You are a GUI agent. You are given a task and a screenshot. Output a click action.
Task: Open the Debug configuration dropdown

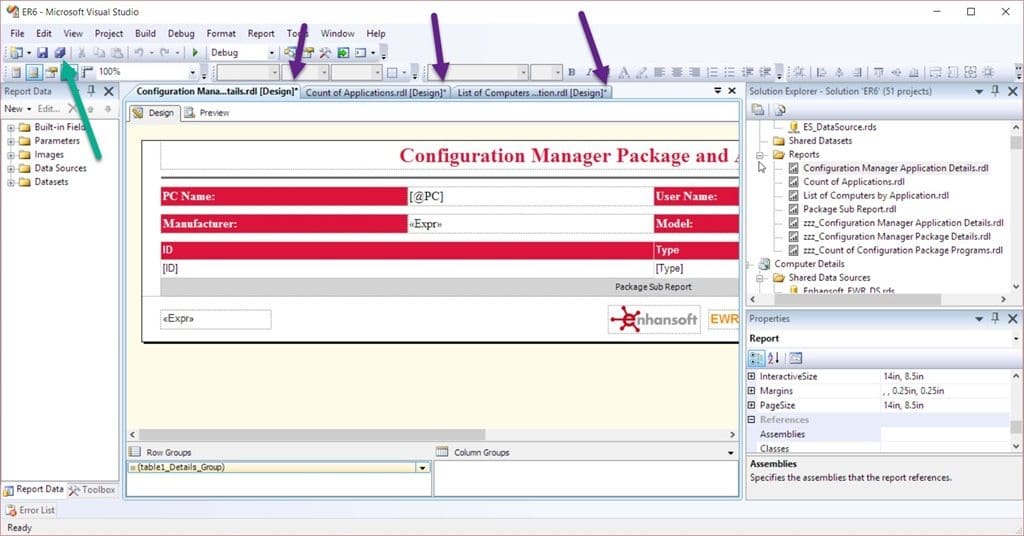pyautogui.click(x=272, y=52)
